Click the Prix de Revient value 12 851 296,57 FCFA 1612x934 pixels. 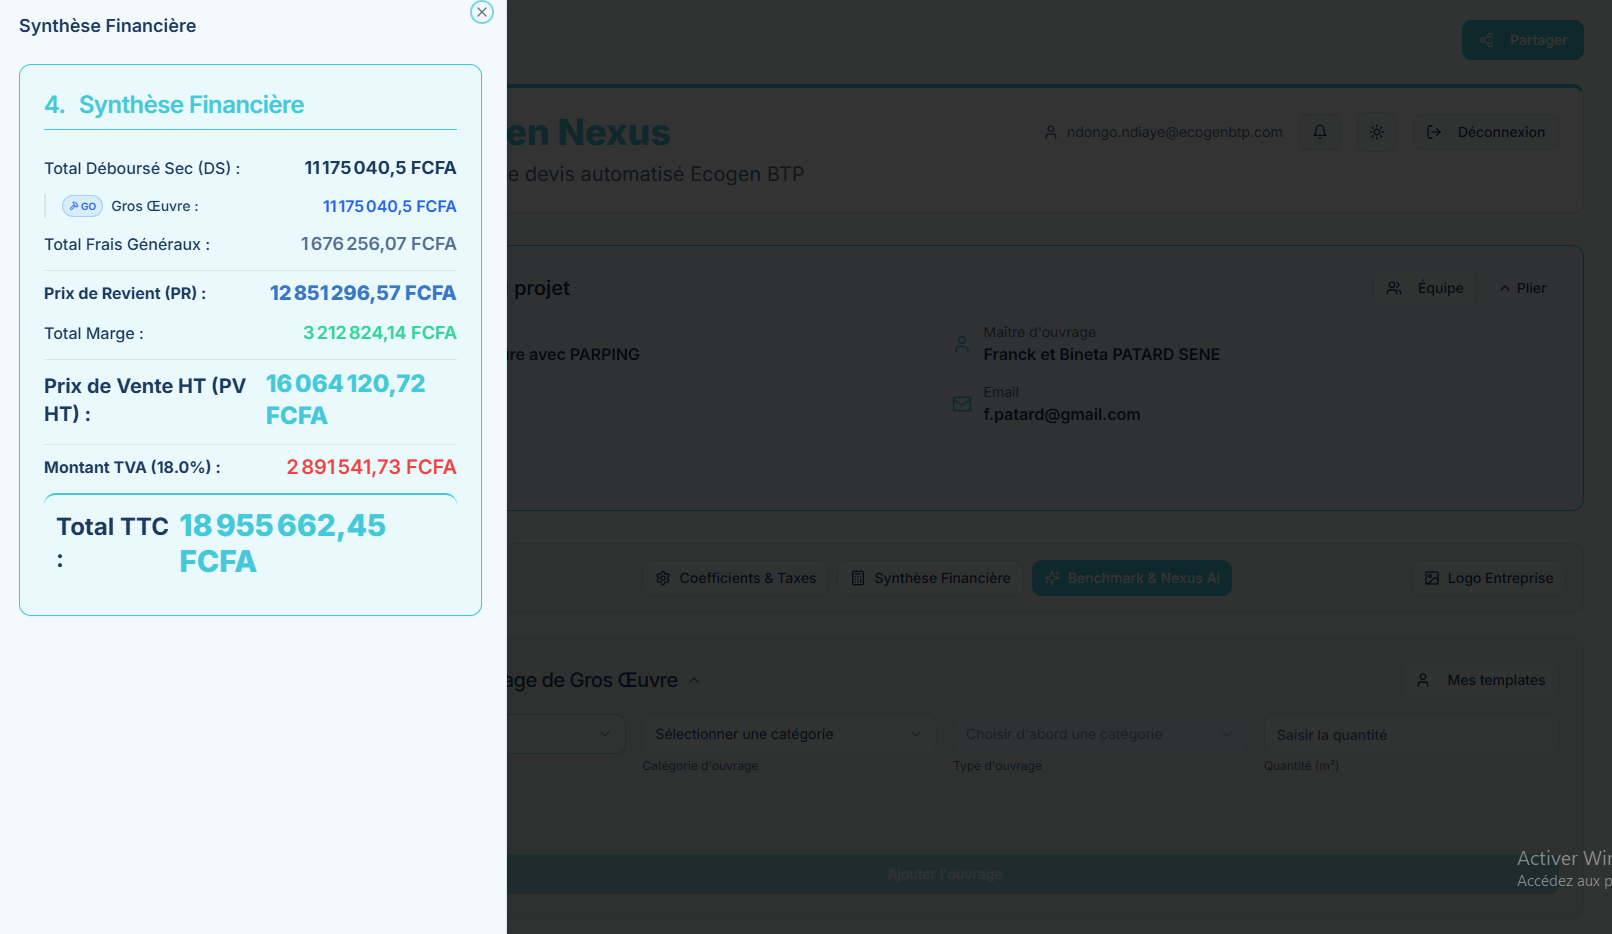[363, 293]
